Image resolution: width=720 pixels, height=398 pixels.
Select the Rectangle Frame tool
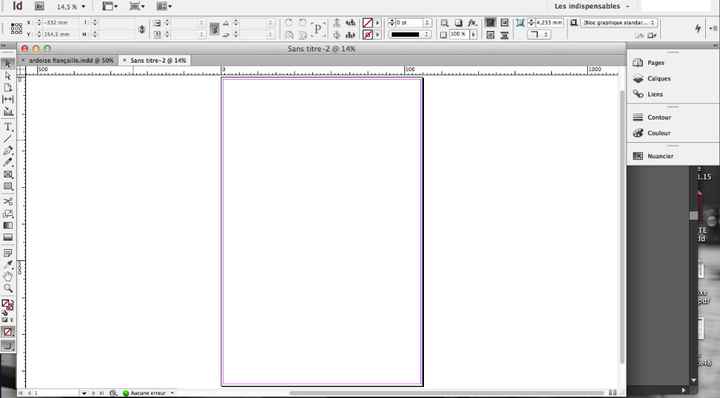click(x=8, y=174)
